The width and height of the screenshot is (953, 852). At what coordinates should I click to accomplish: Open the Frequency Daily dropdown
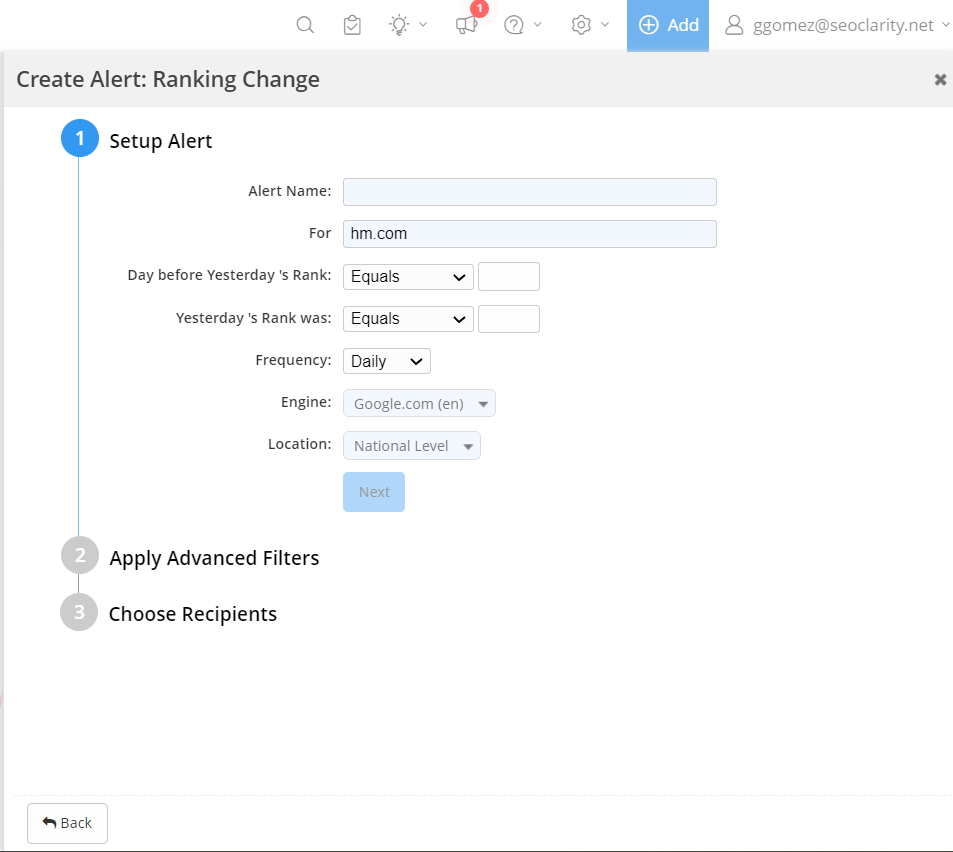(386, 361)
